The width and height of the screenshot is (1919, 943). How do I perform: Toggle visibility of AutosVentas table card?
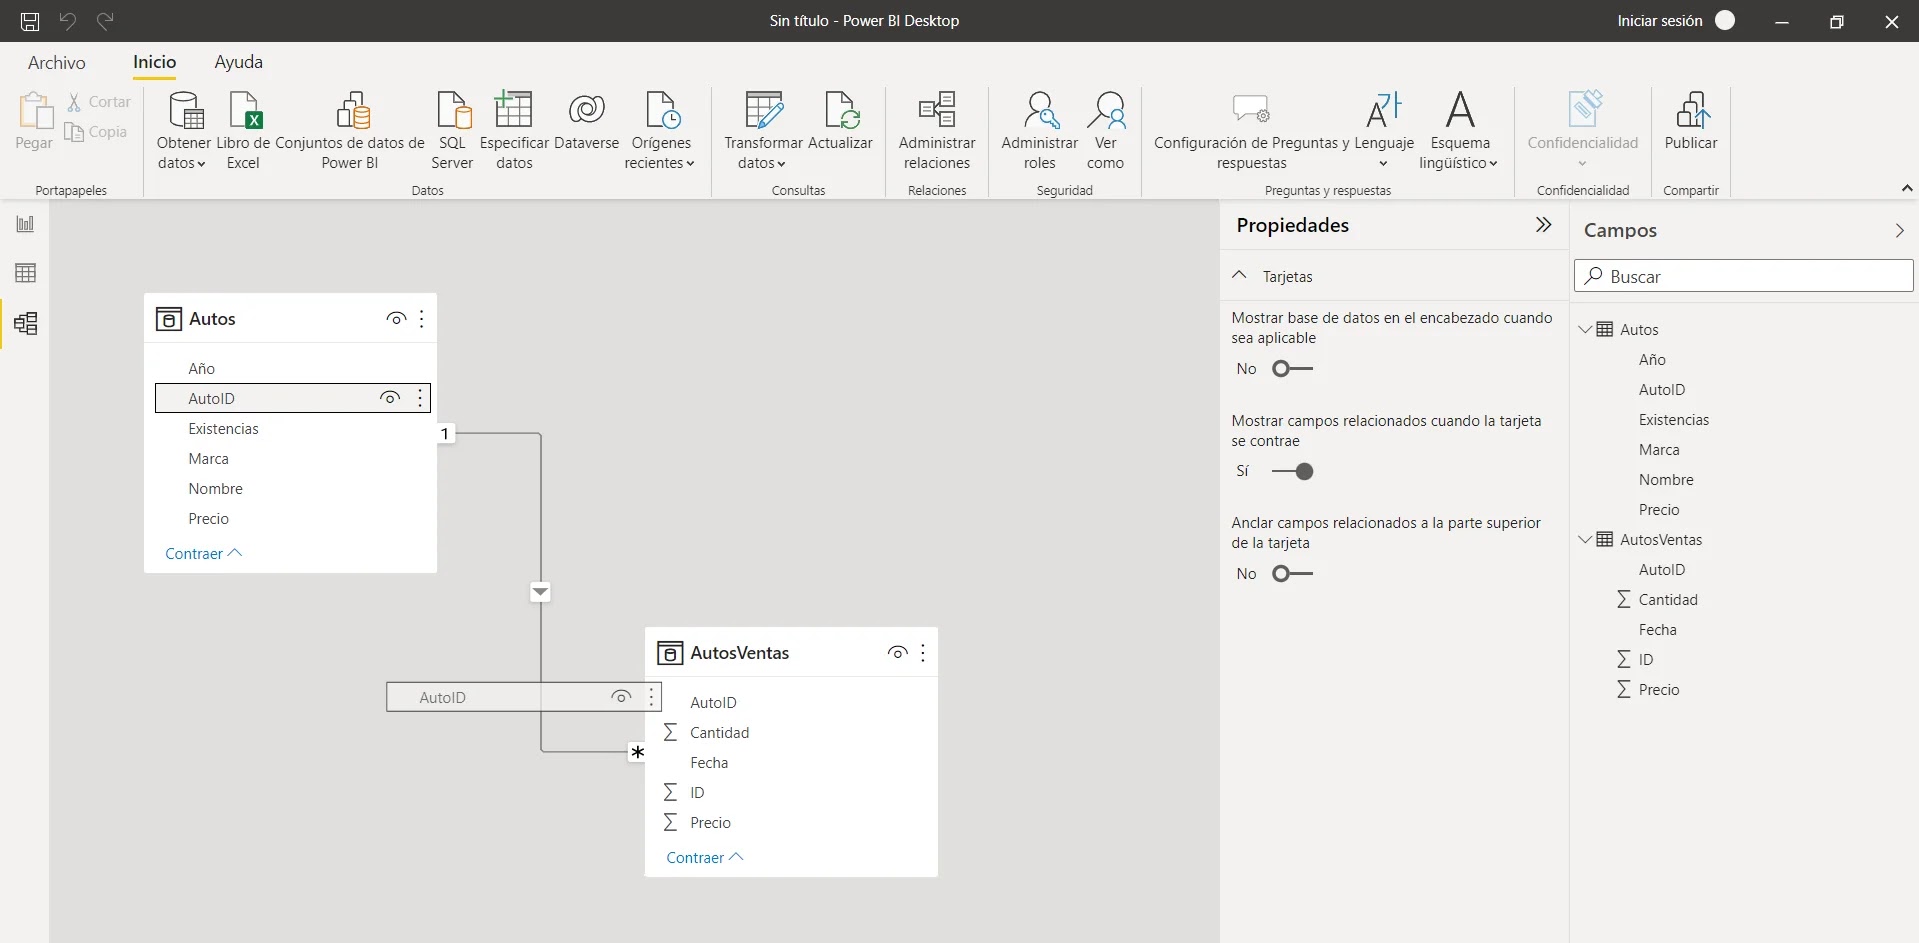click(x=897, y=653)
